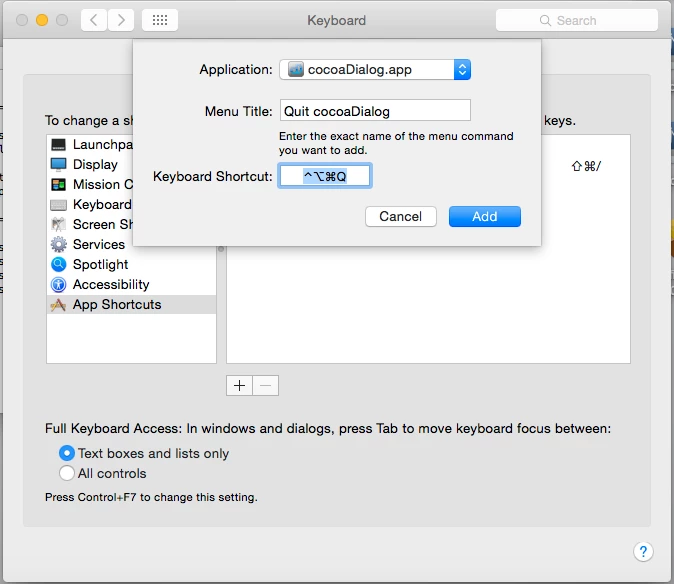Click the Search field
This screenshot has width=674, height=584.
tap(576, 20)
